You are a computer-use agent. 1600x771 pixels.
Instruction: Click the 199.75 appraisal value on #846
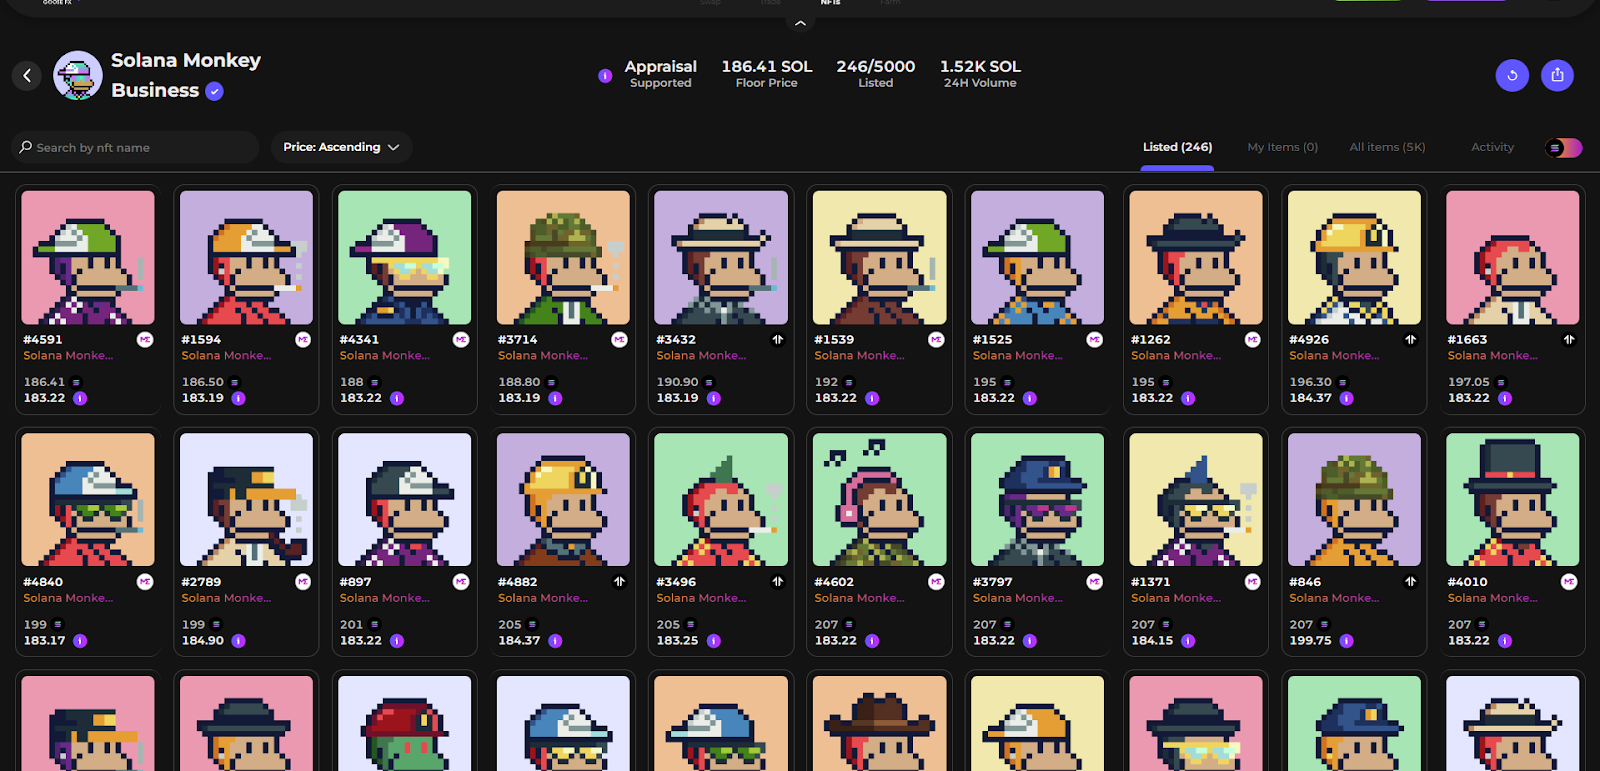(x=1310, y=641)
